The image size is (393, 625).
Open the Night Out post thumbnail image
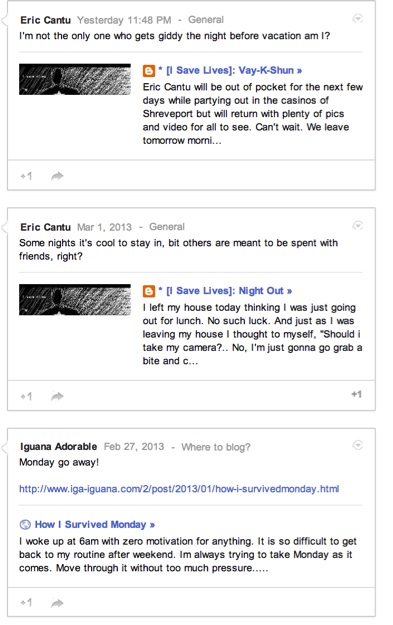click(75, 300)
